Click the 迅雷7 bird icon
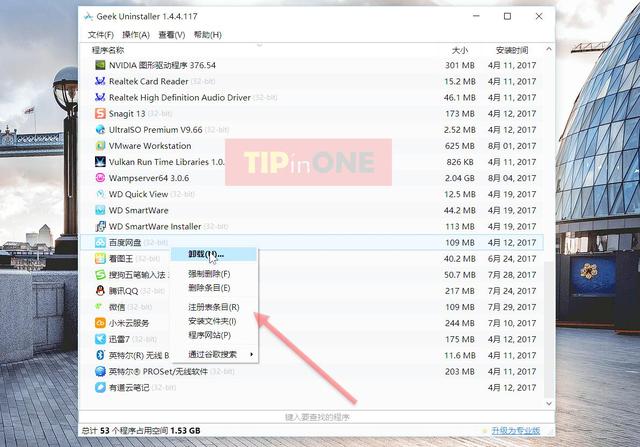 tap(100, 339)
